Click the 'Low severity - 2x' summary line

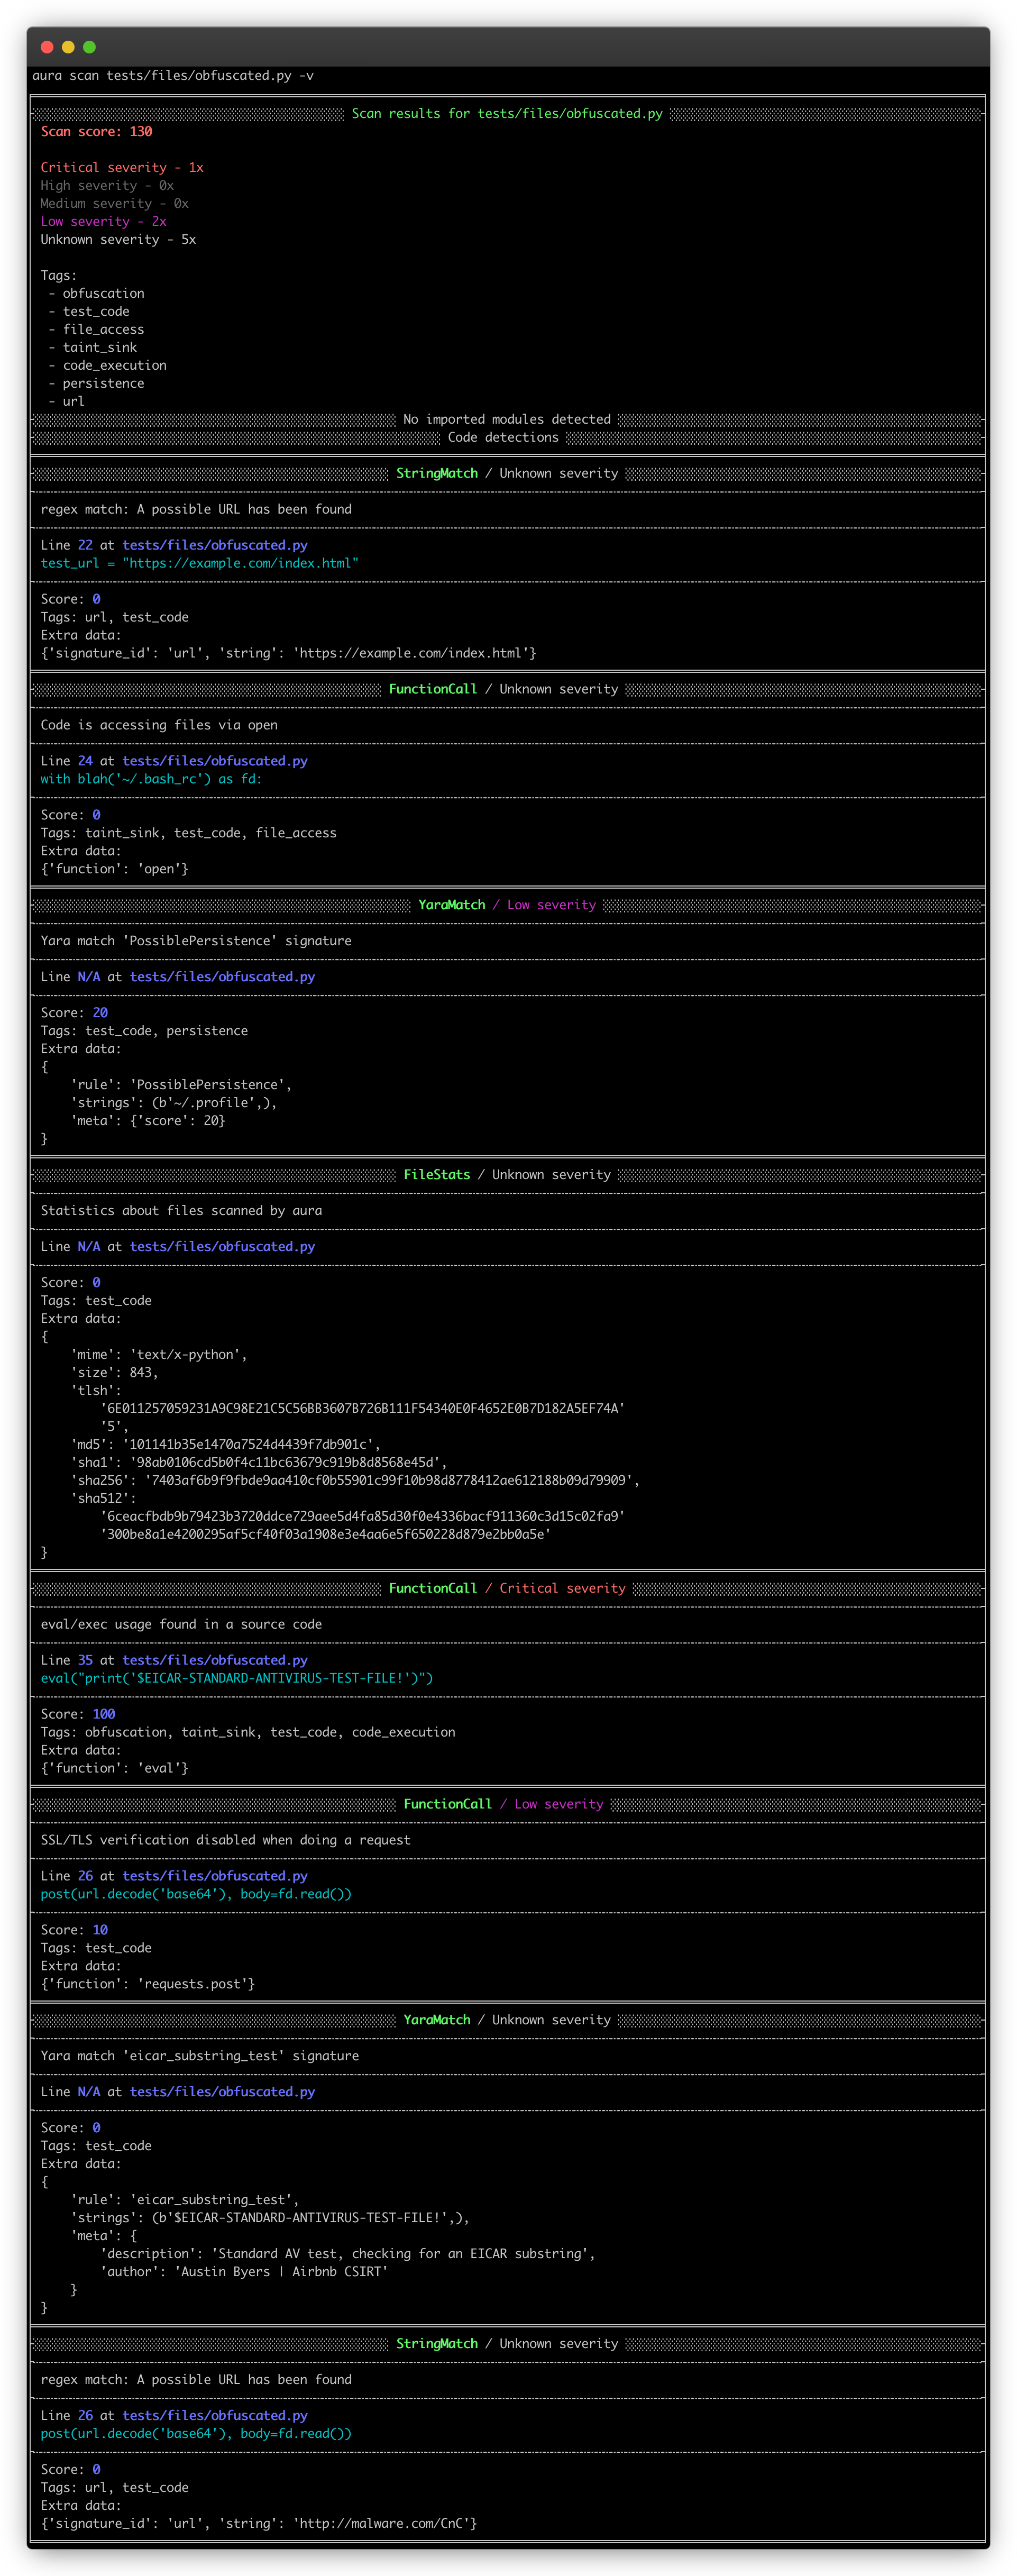(x=103, y=222)
